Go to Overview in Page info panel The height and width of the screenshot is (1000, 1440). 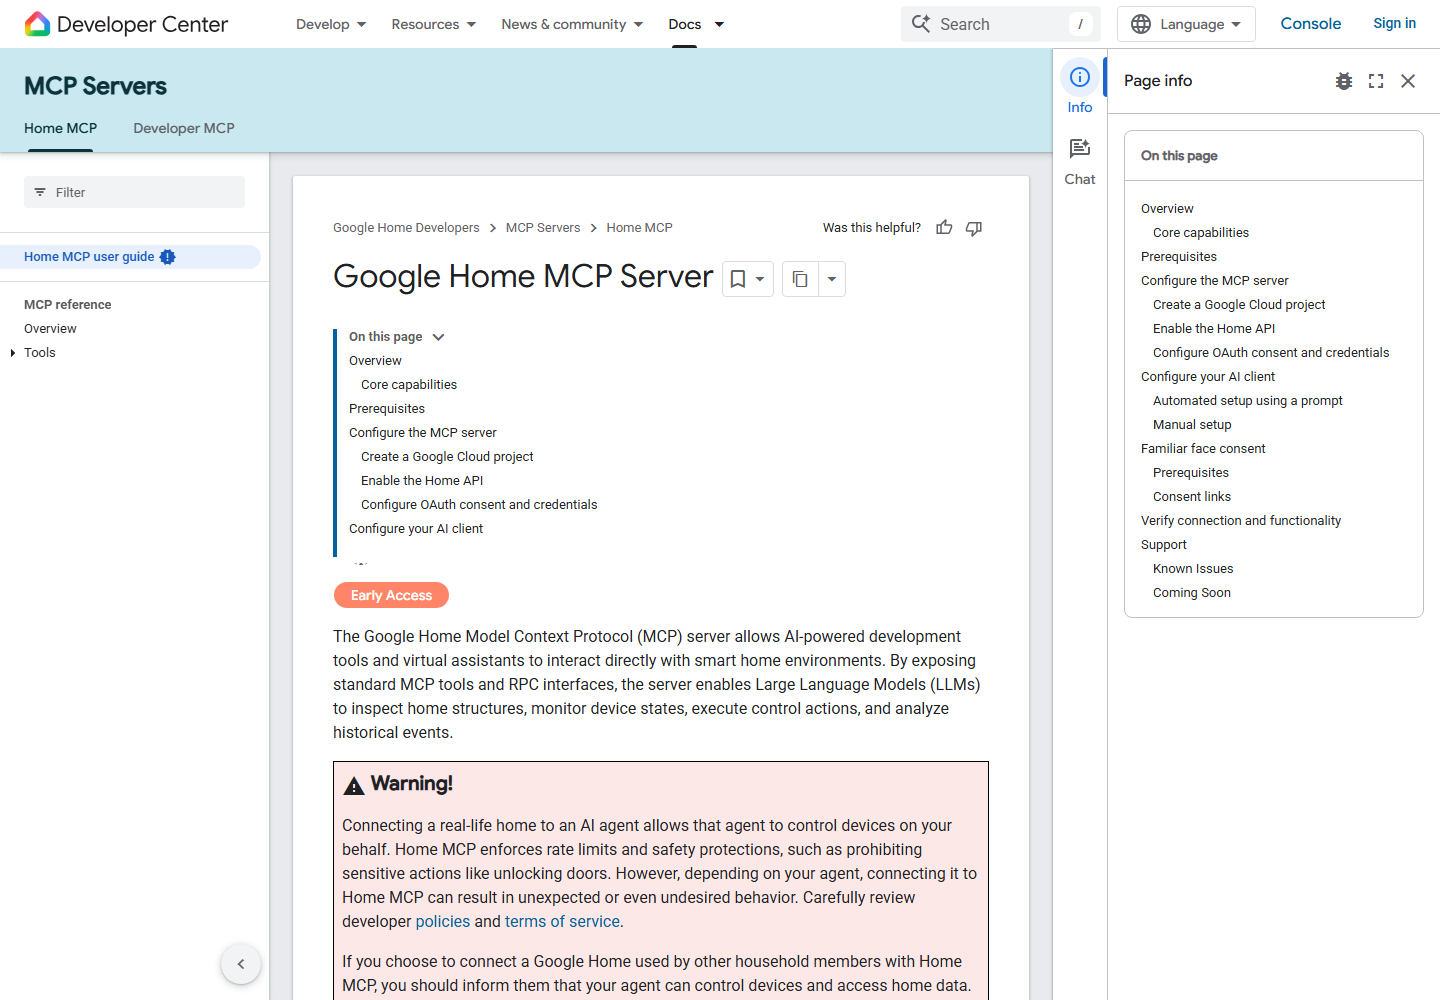[x=1167, y=209]
